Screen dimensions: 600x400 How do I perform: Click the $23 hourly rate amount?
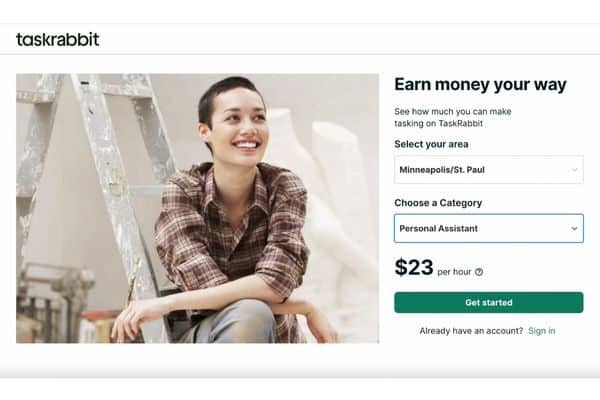(414, 267)
